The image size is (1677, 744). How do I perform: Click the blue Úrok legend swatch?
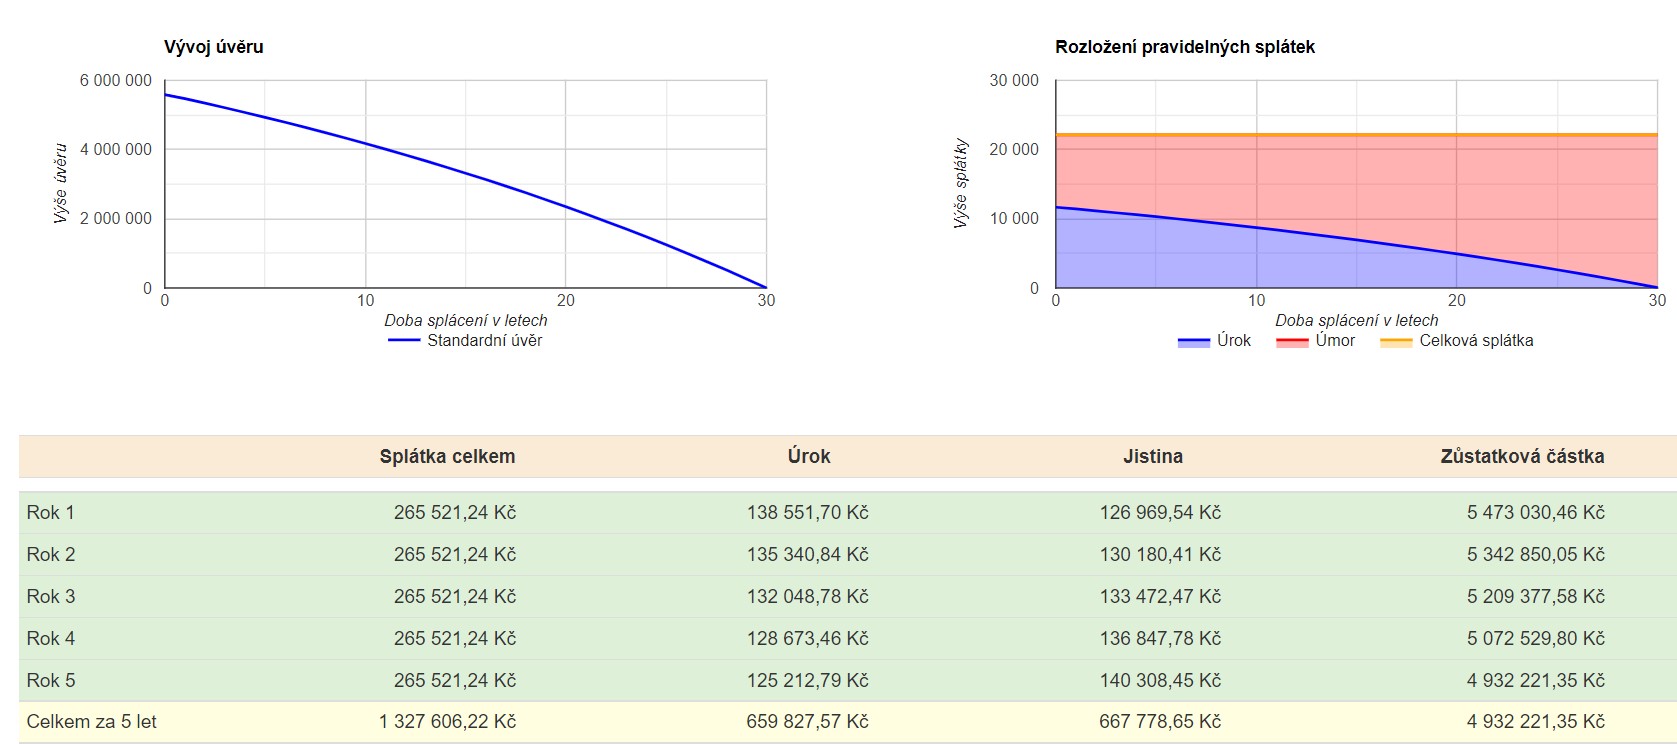coord(1193,342)
